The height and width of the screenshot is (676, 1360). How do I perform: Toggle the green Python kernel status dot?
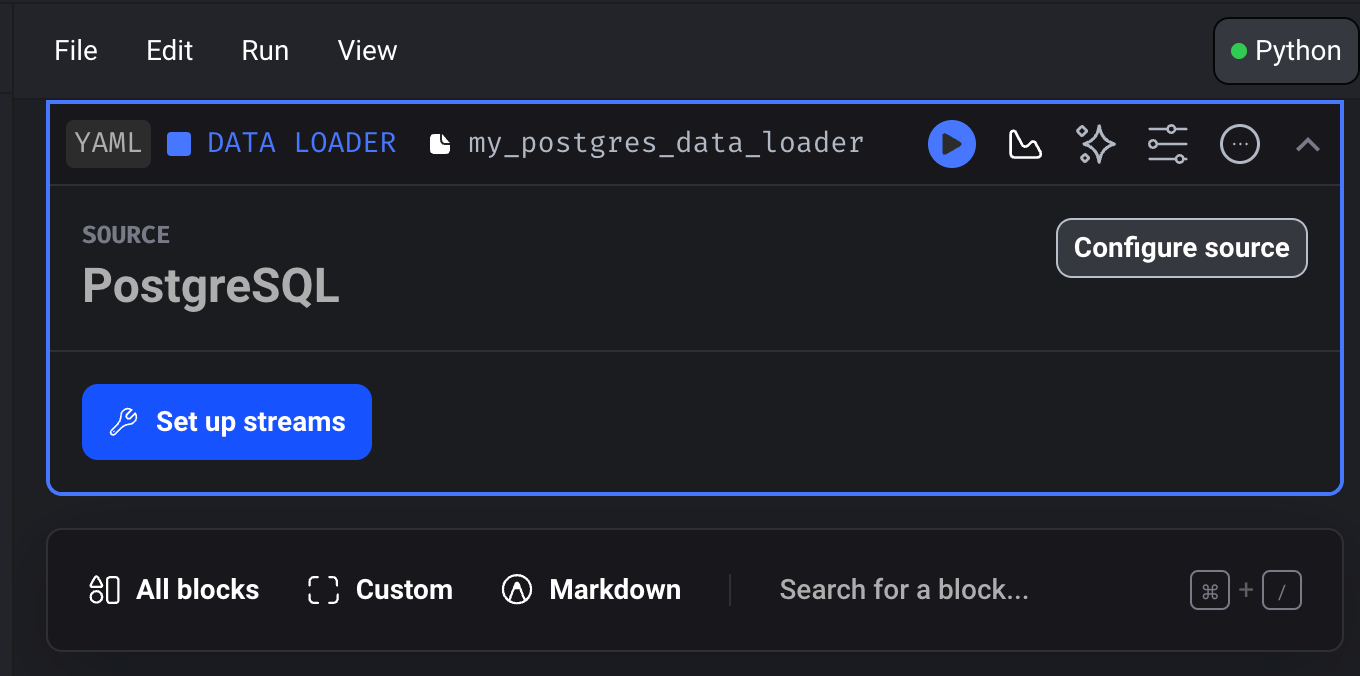click(x=1240, y=49)
